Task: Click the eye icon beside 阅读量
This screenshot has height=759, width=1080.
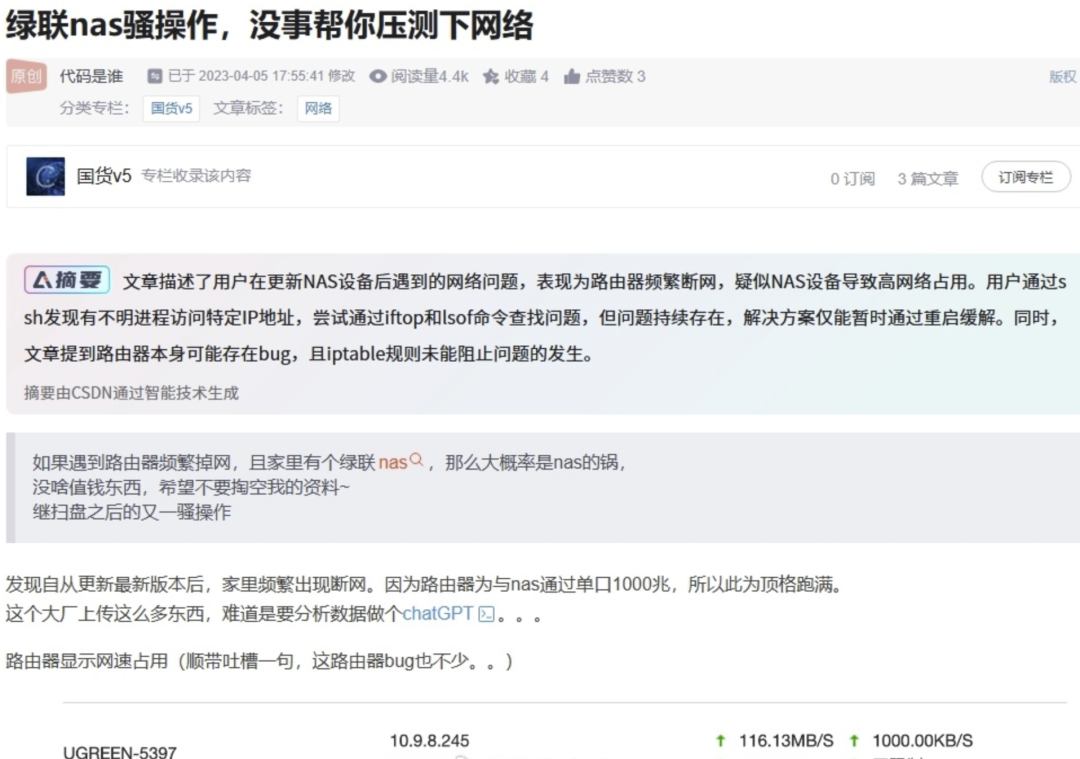Action: [377, 76]
